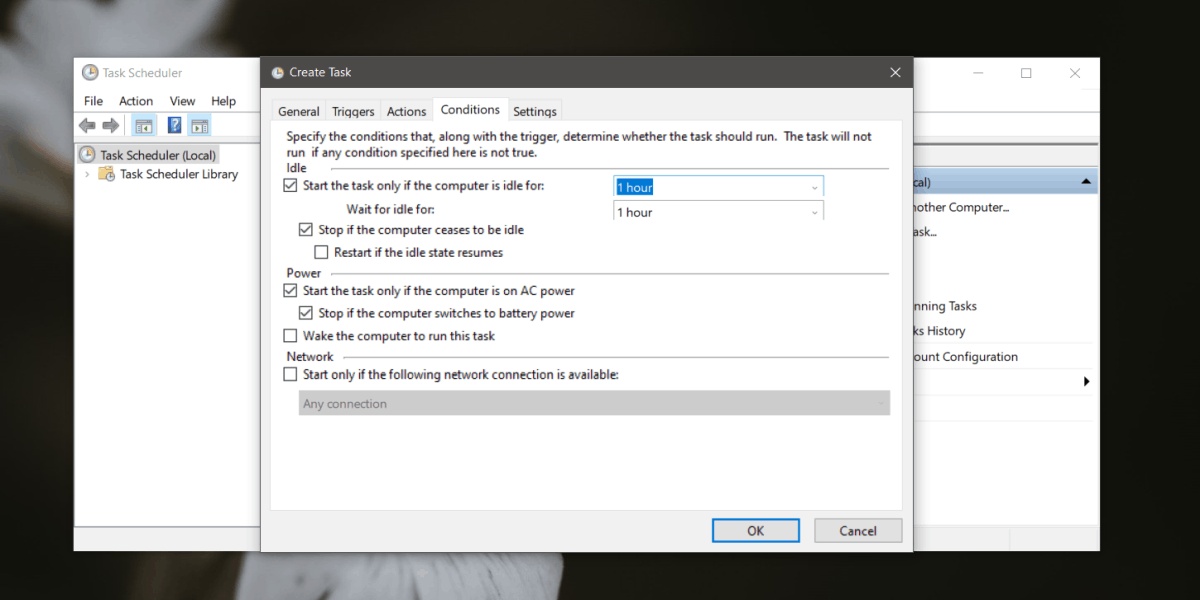Image resolution: width=1200 pixels, height=600 pixels.
Task: Select the Conditions tab
Action: (470, 110)
